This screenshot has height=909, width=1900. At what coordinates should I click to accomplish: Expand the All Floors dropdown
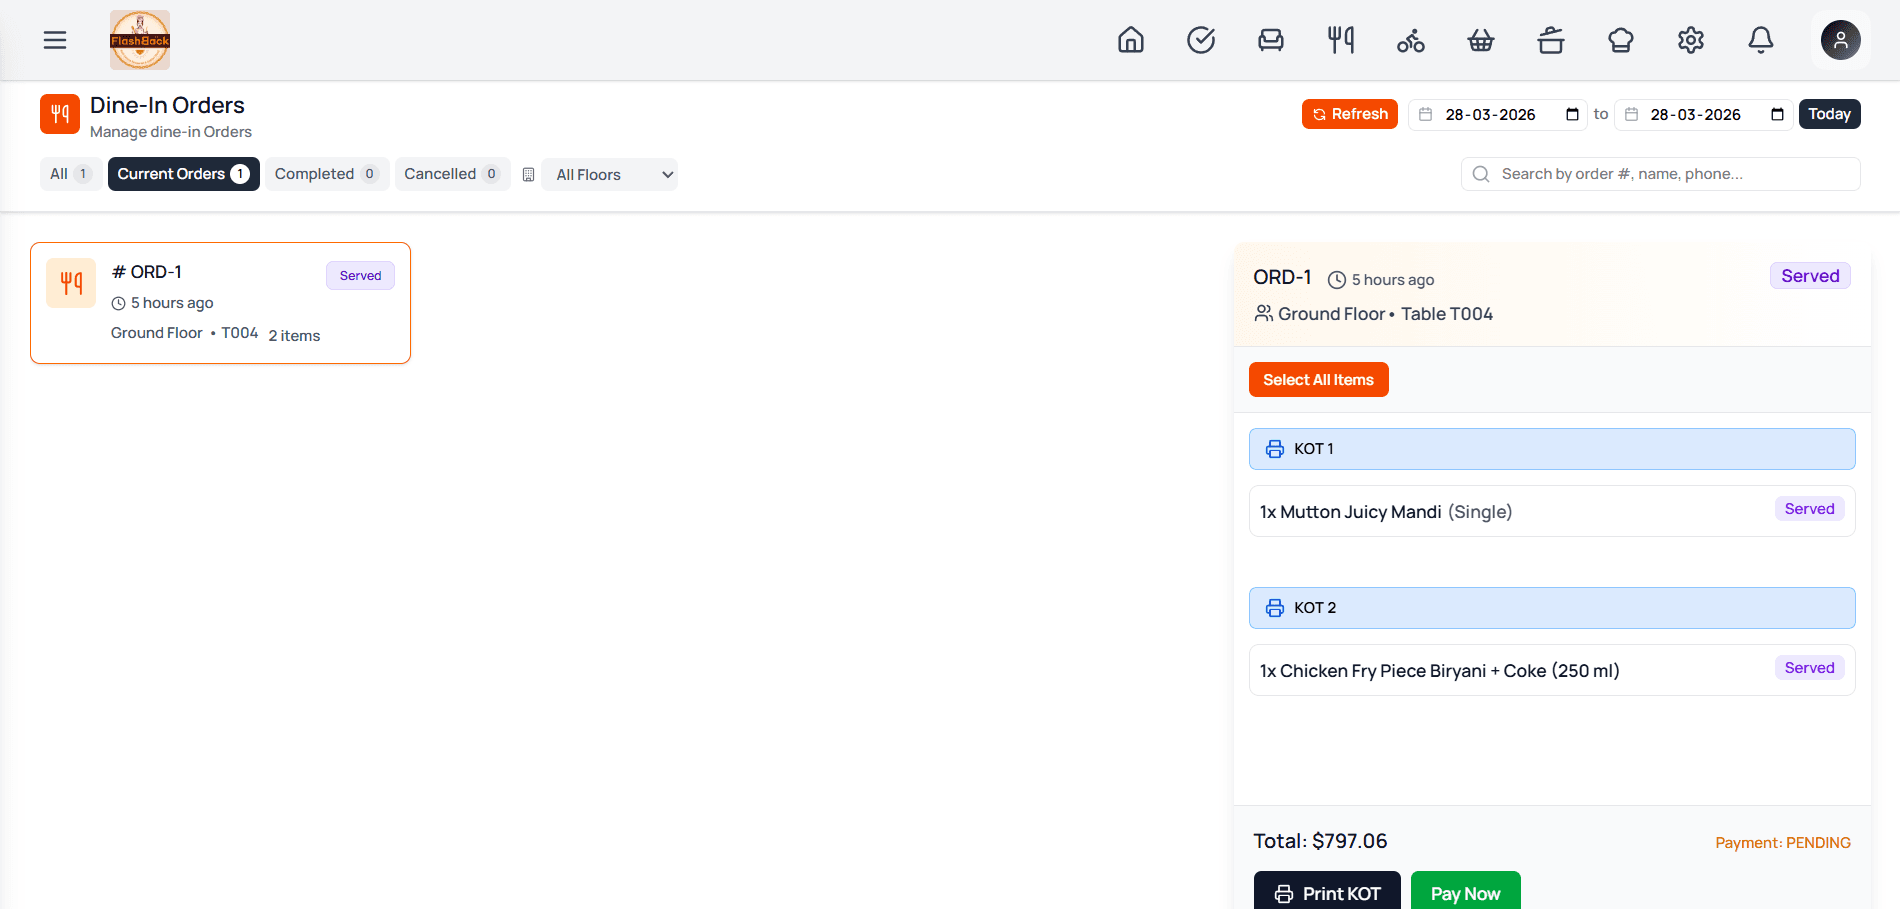[610, 175]
